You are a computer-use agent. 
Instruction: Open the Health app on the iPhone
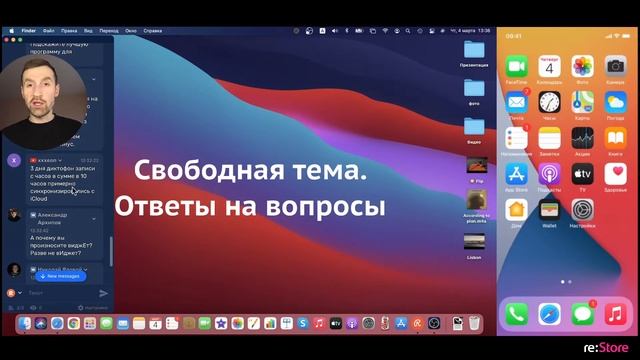616,174
